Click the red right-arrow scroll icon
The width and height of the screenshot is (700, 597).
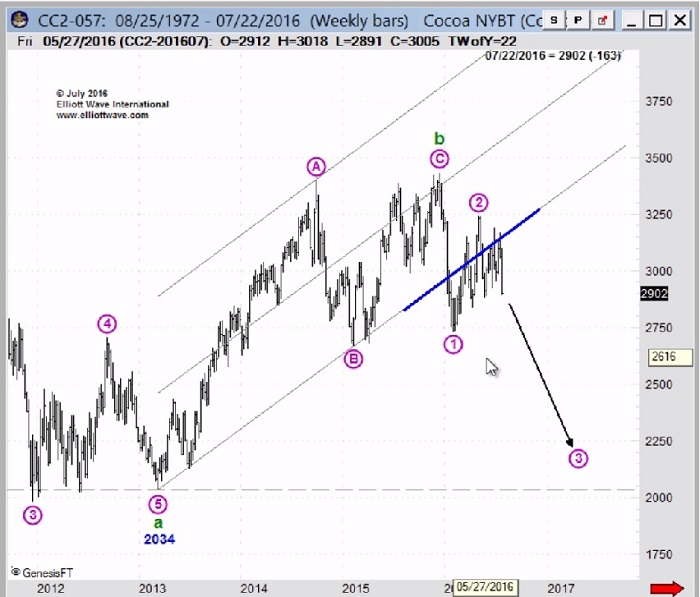pos(667,589)
